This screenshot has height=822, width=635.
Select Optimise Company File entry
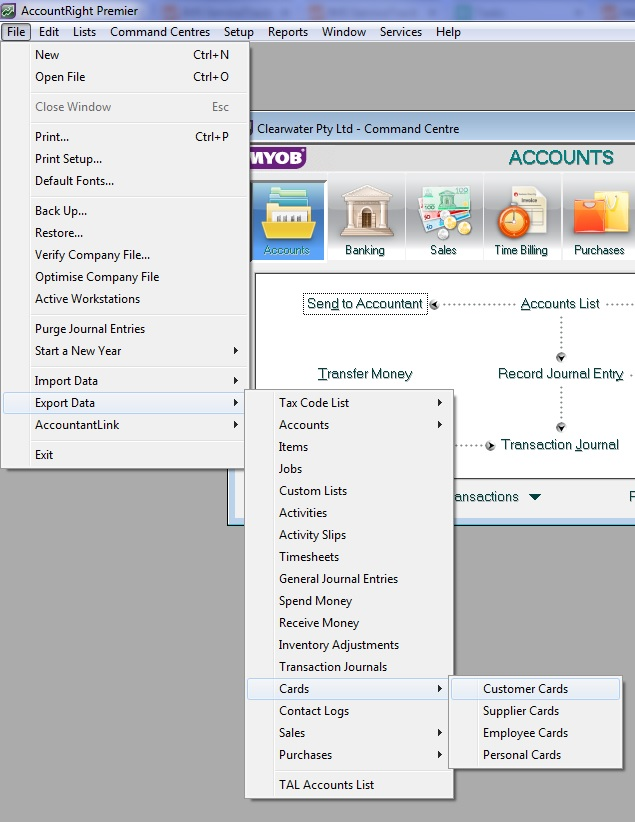pyautogui.click(x=125, y=277)
